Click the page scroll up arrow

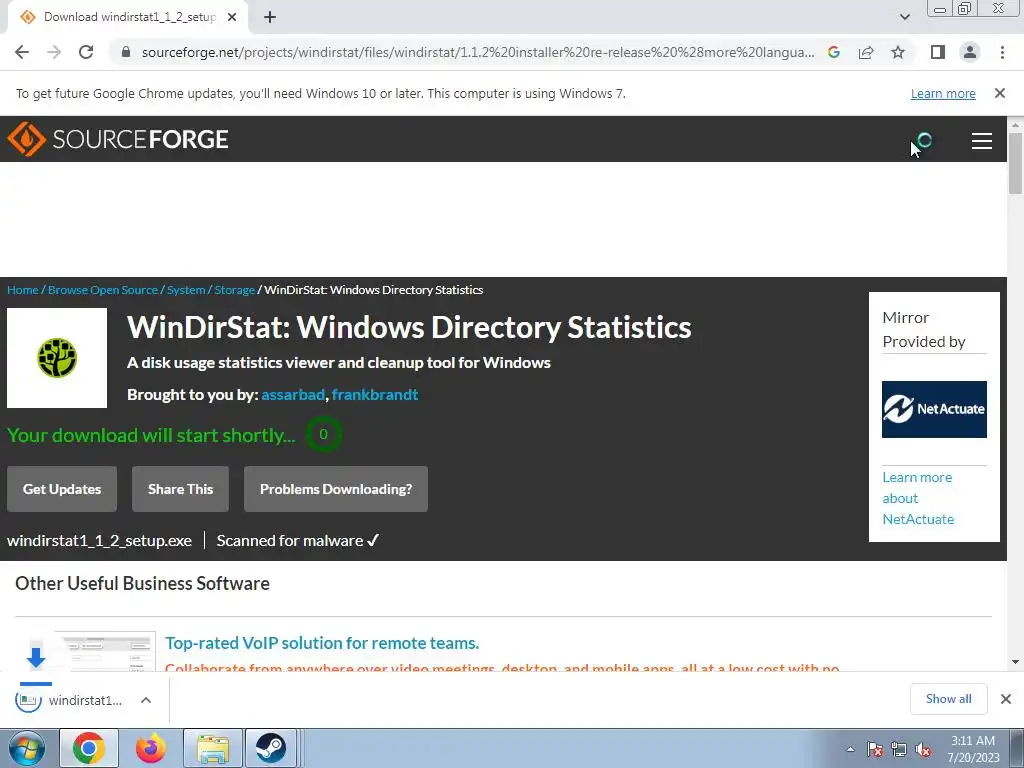1016,125
